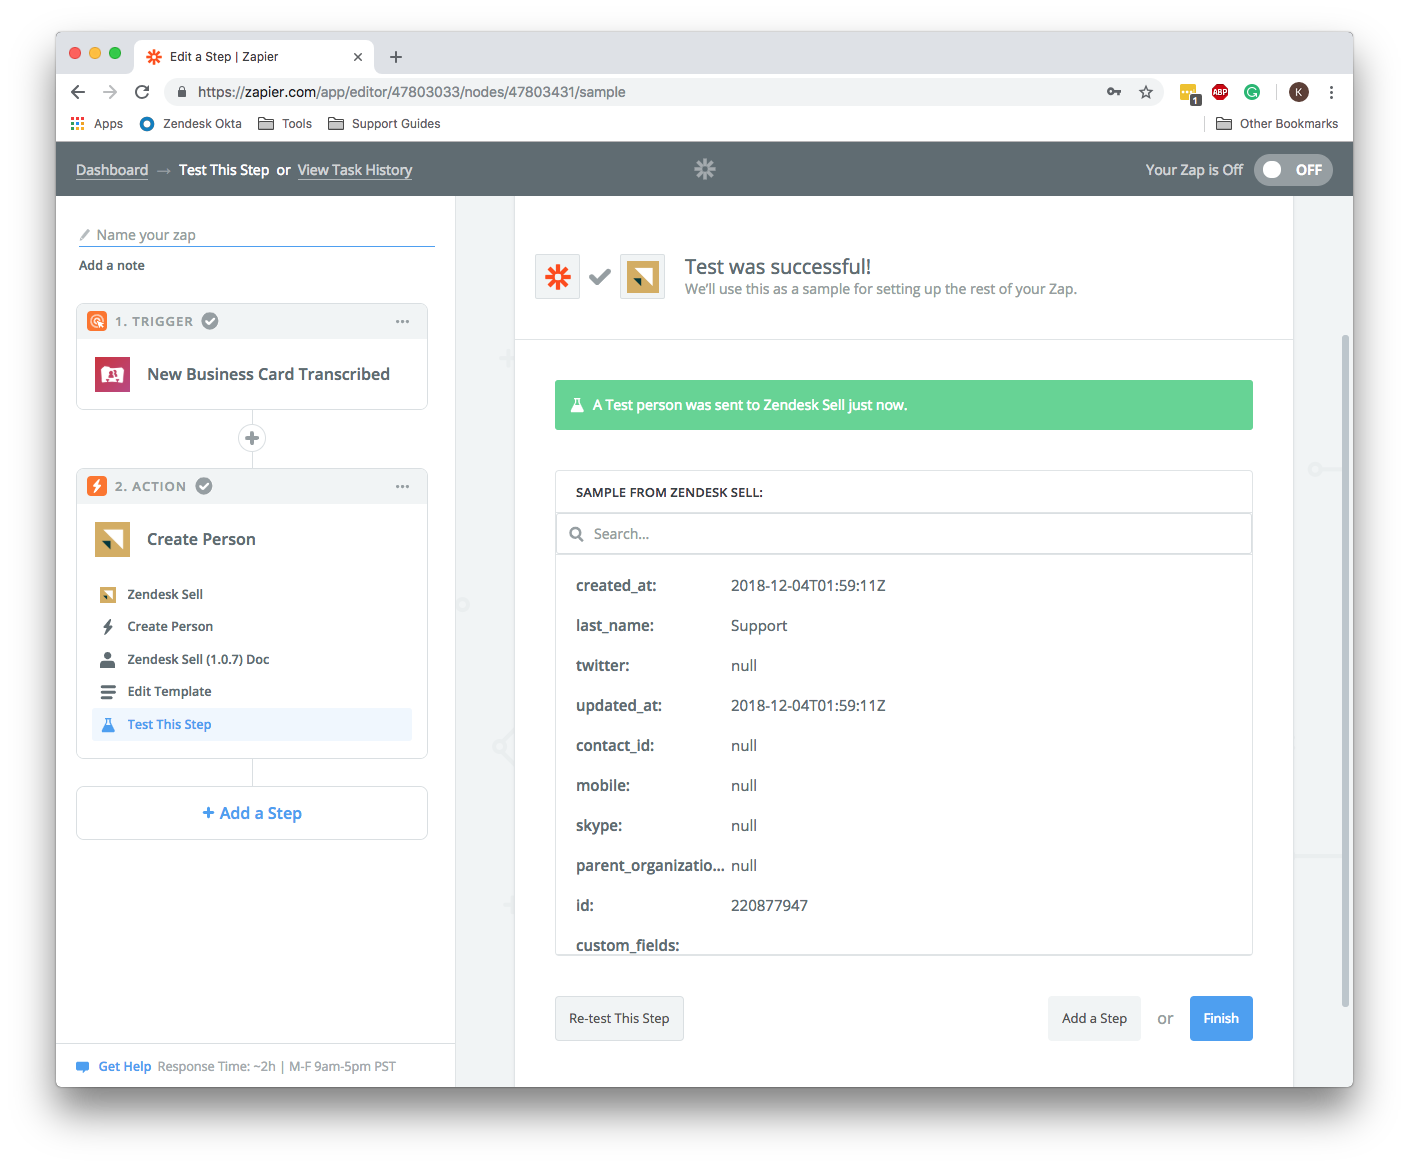Select id value 220877947

(769, 906)
